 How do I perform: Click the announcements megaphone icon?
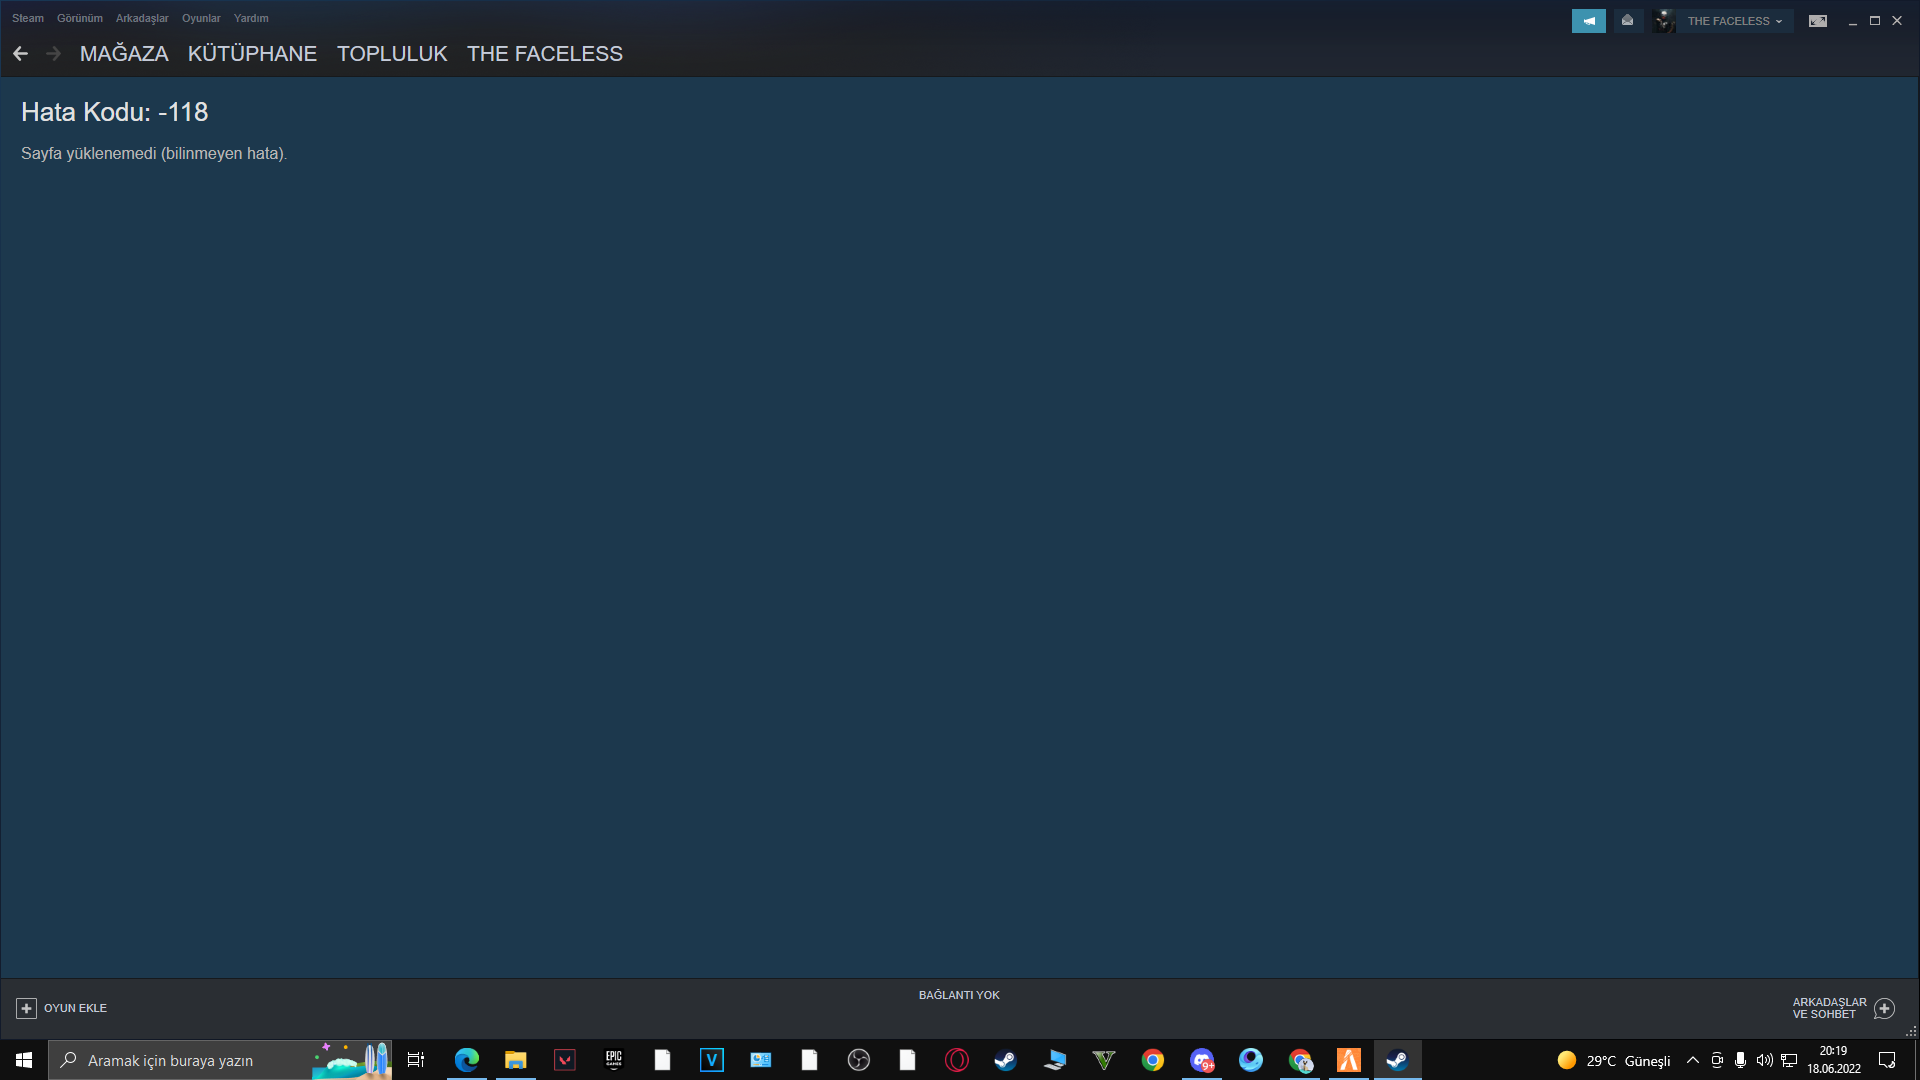tap(1588, 21)
